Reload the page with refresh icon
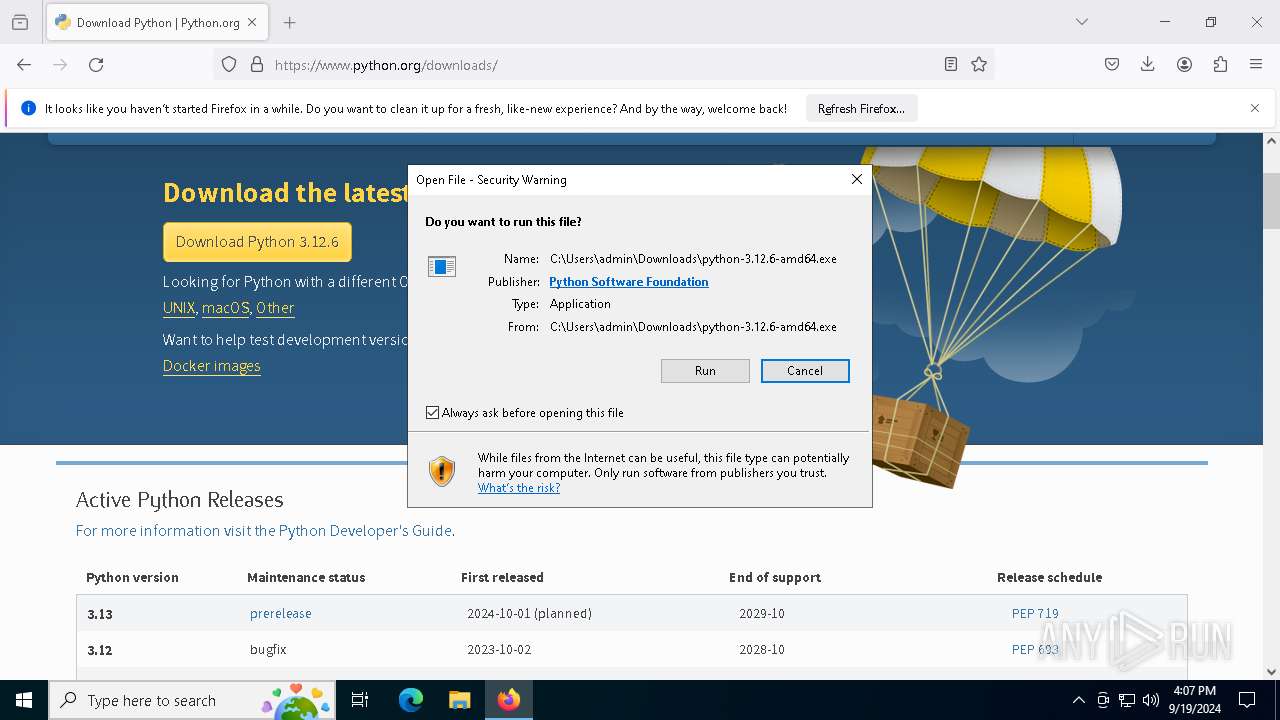The height and width of the screenshot is (720, 1280). click(96, 65)
